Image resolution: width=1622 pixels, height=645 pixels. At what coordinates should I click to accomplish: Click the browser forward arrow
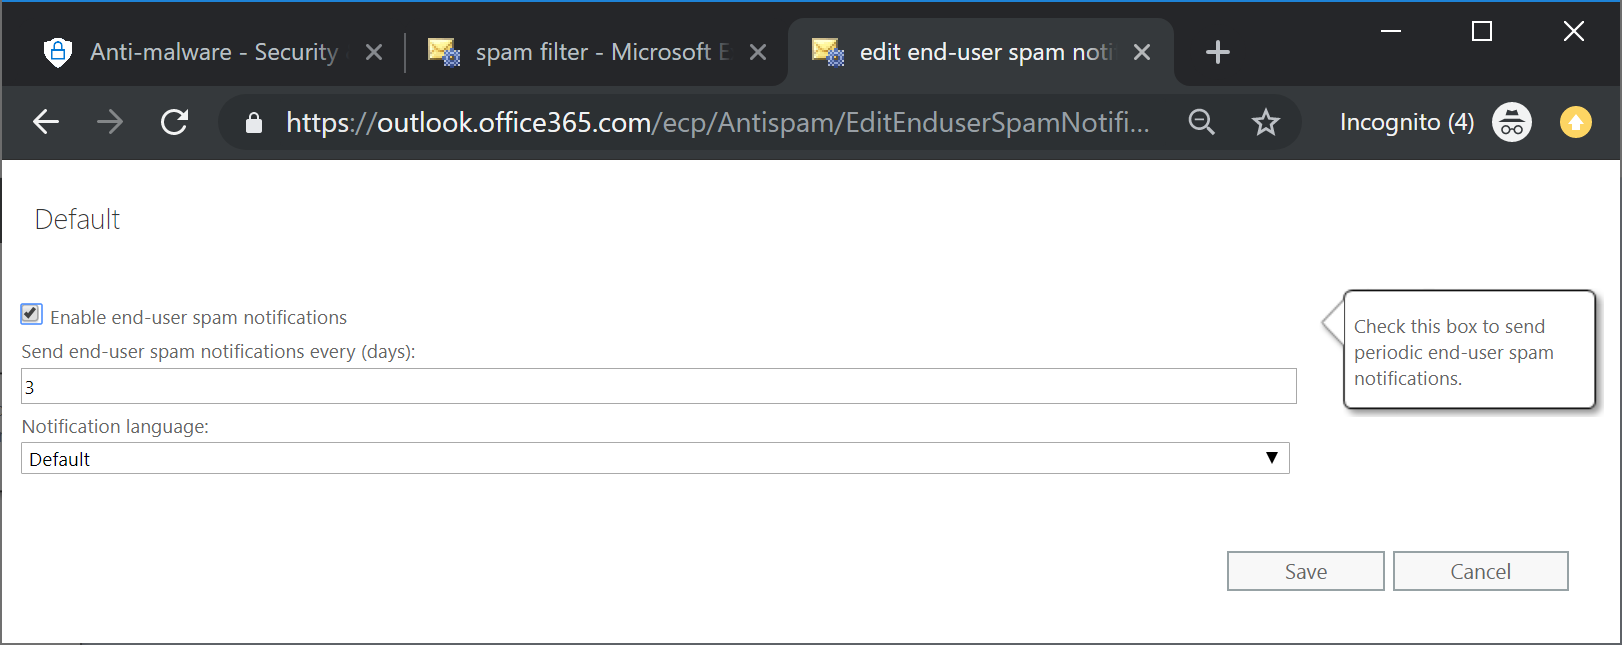[x=110, y=122]
